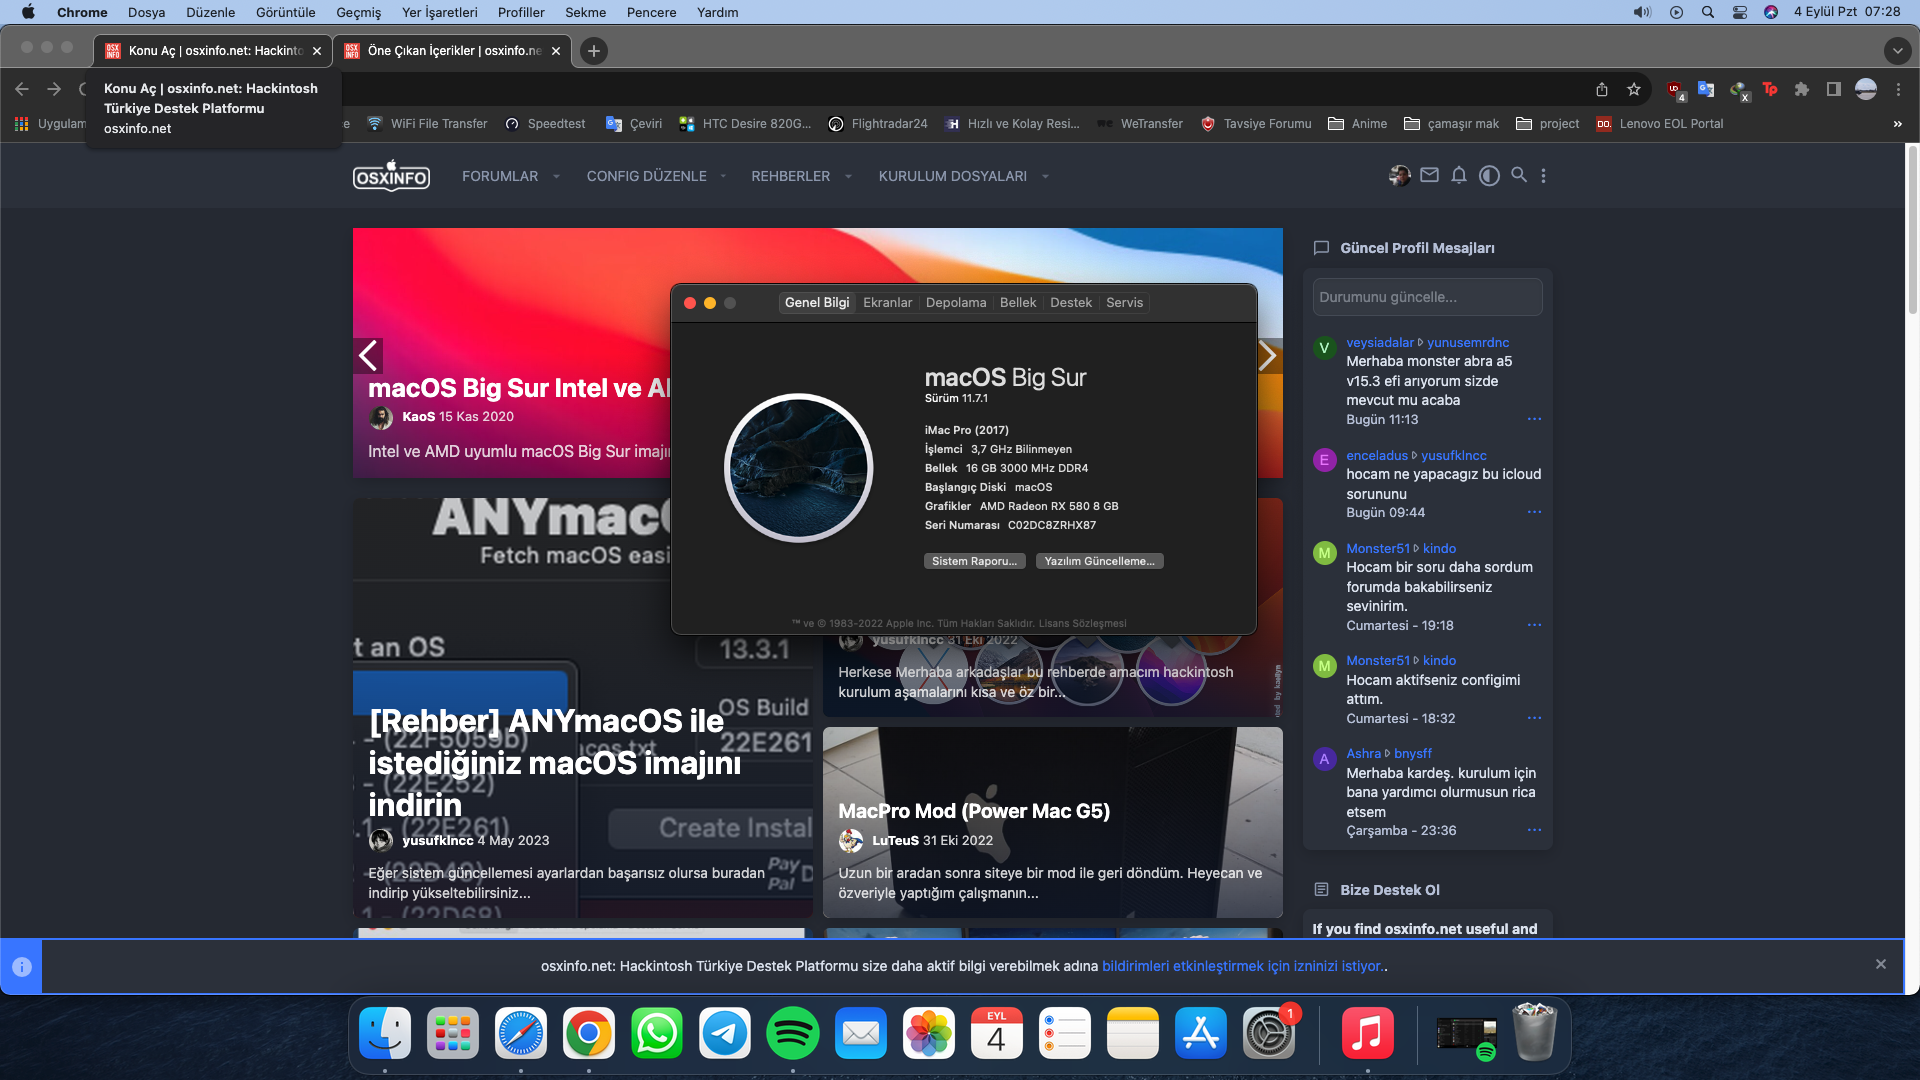Click the site search magnifier icon
This screenshot has height=1080, width=1920.
1519,175
